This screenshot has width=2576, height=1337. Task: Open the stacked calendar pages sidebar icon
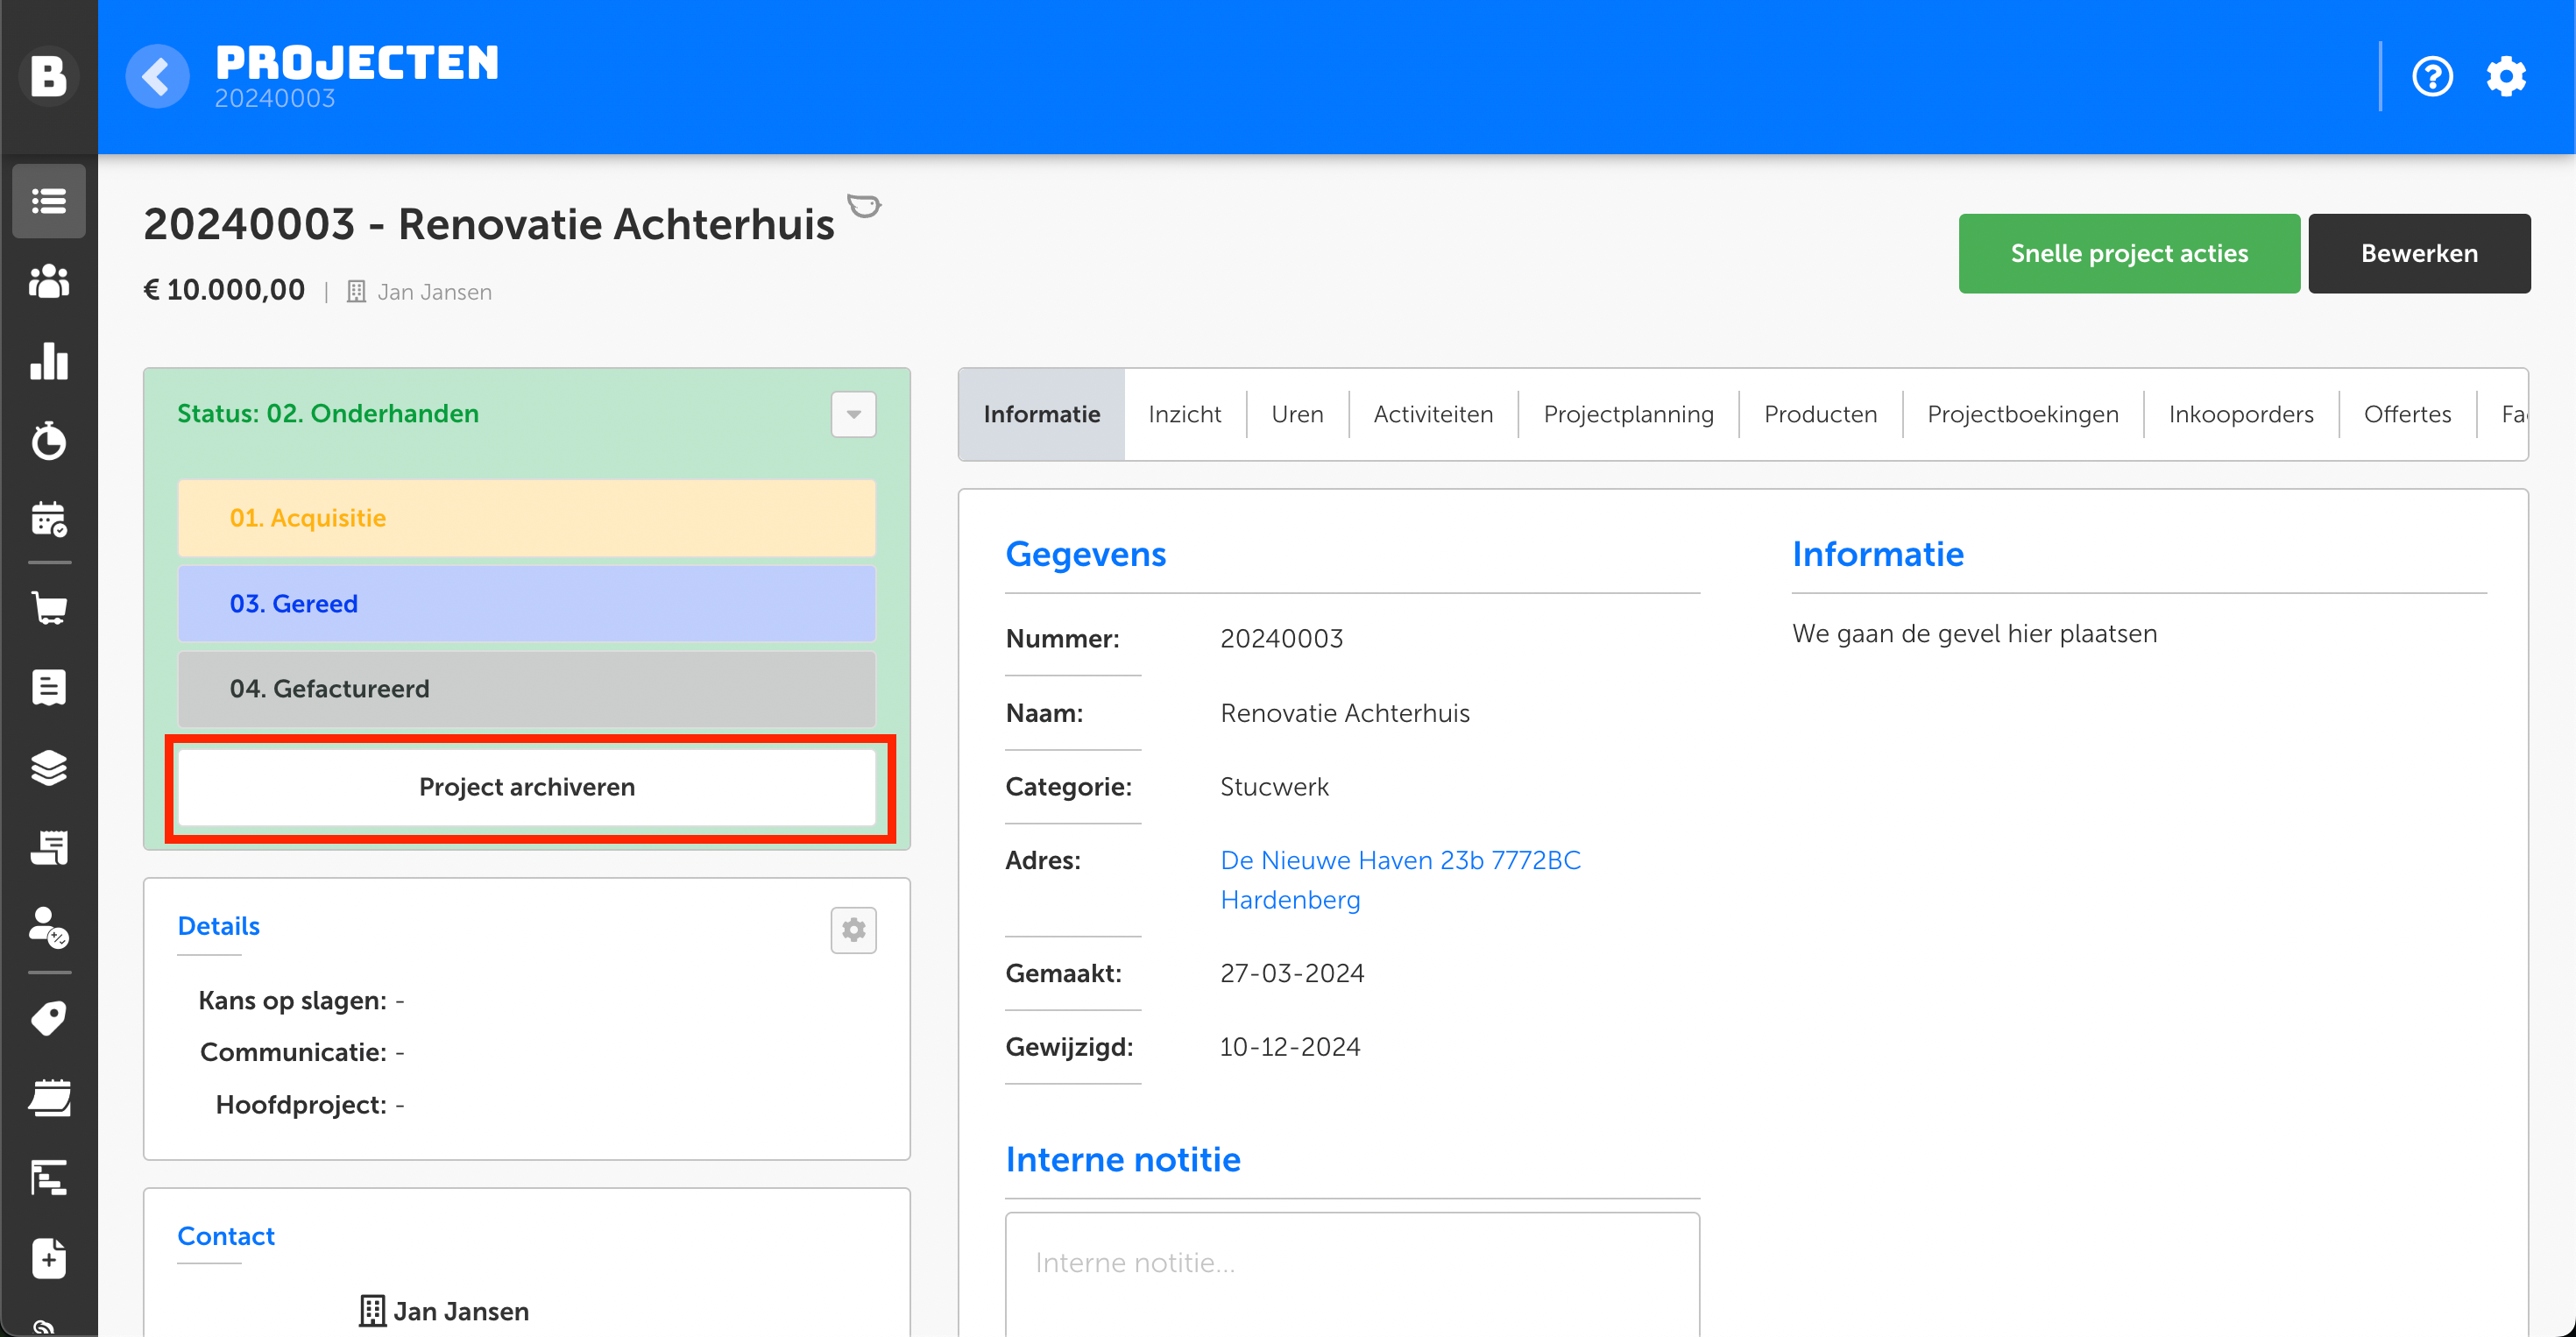point(49,1098)
